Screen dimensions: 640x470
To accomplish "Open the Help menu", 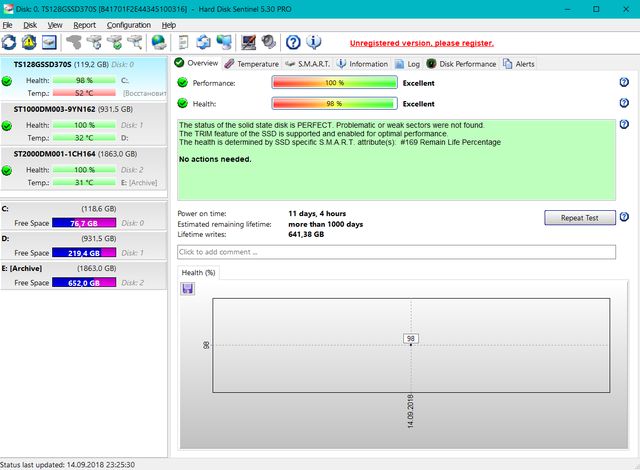I will click(x=169, y=25).
